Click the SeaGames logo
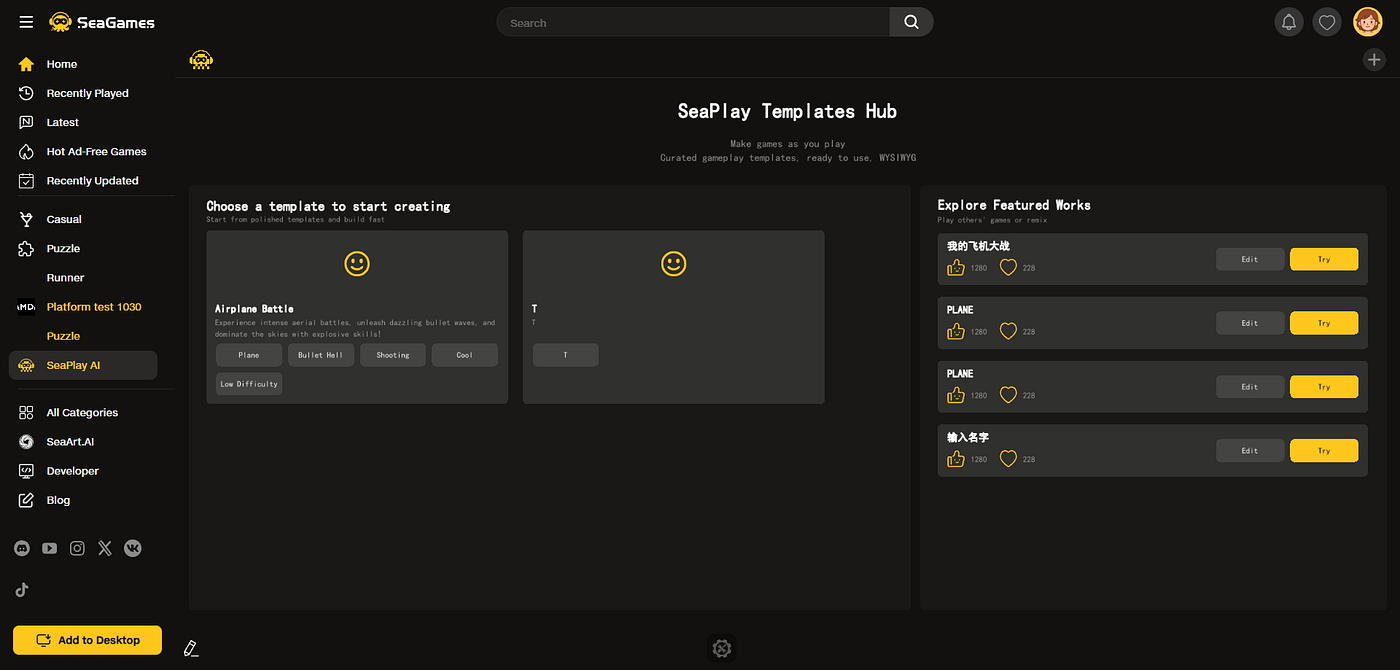 pos(102,22)
